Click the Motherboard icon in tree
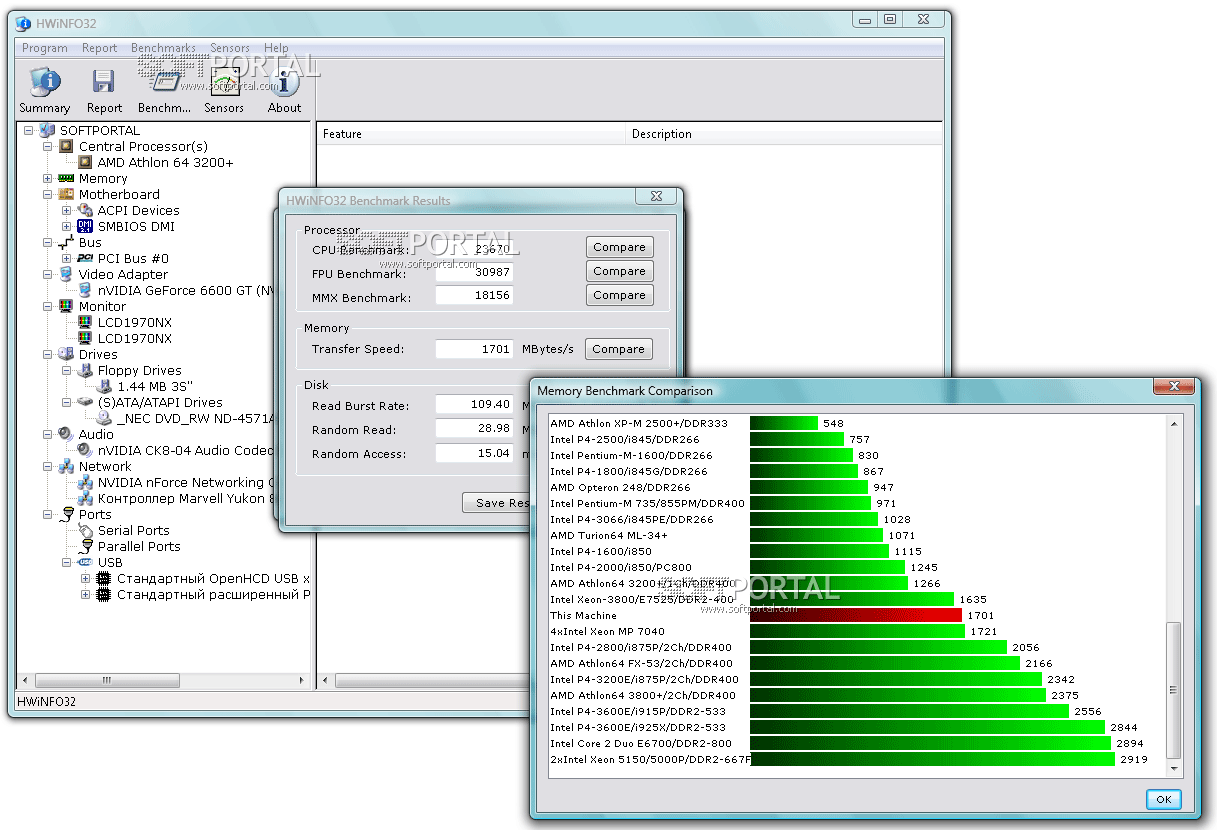The width and height of the screenshot is (1217, 830). 66,194
